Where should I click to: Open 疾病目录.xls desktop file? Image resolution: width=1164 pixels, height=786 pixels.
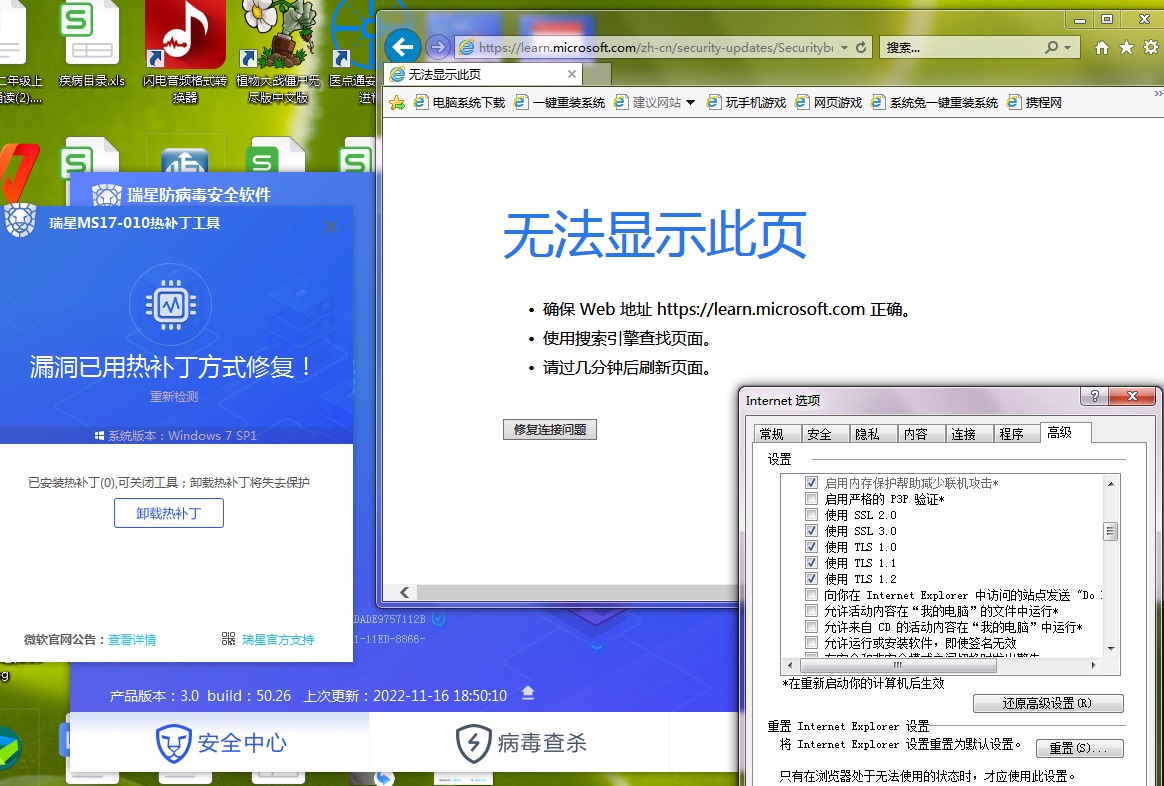tap(92, 45)
